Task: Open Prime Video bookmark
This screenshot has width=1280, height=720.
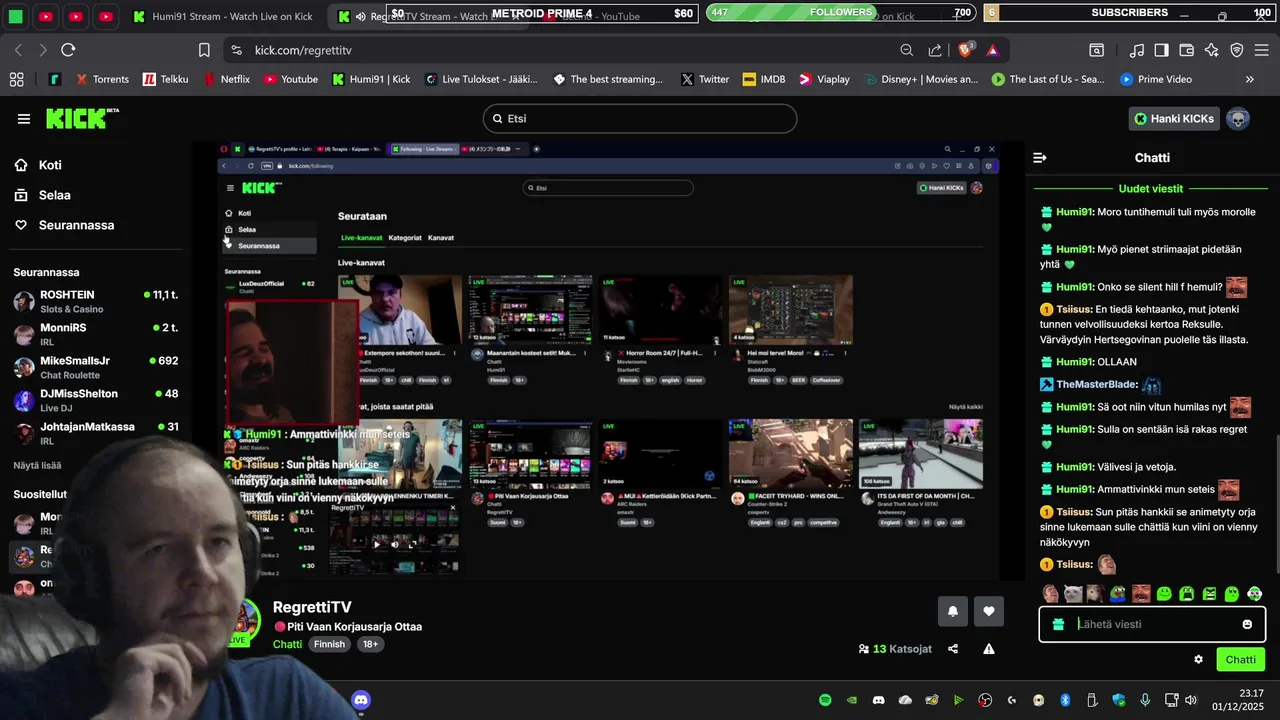Action: (x=1156, y=79)
